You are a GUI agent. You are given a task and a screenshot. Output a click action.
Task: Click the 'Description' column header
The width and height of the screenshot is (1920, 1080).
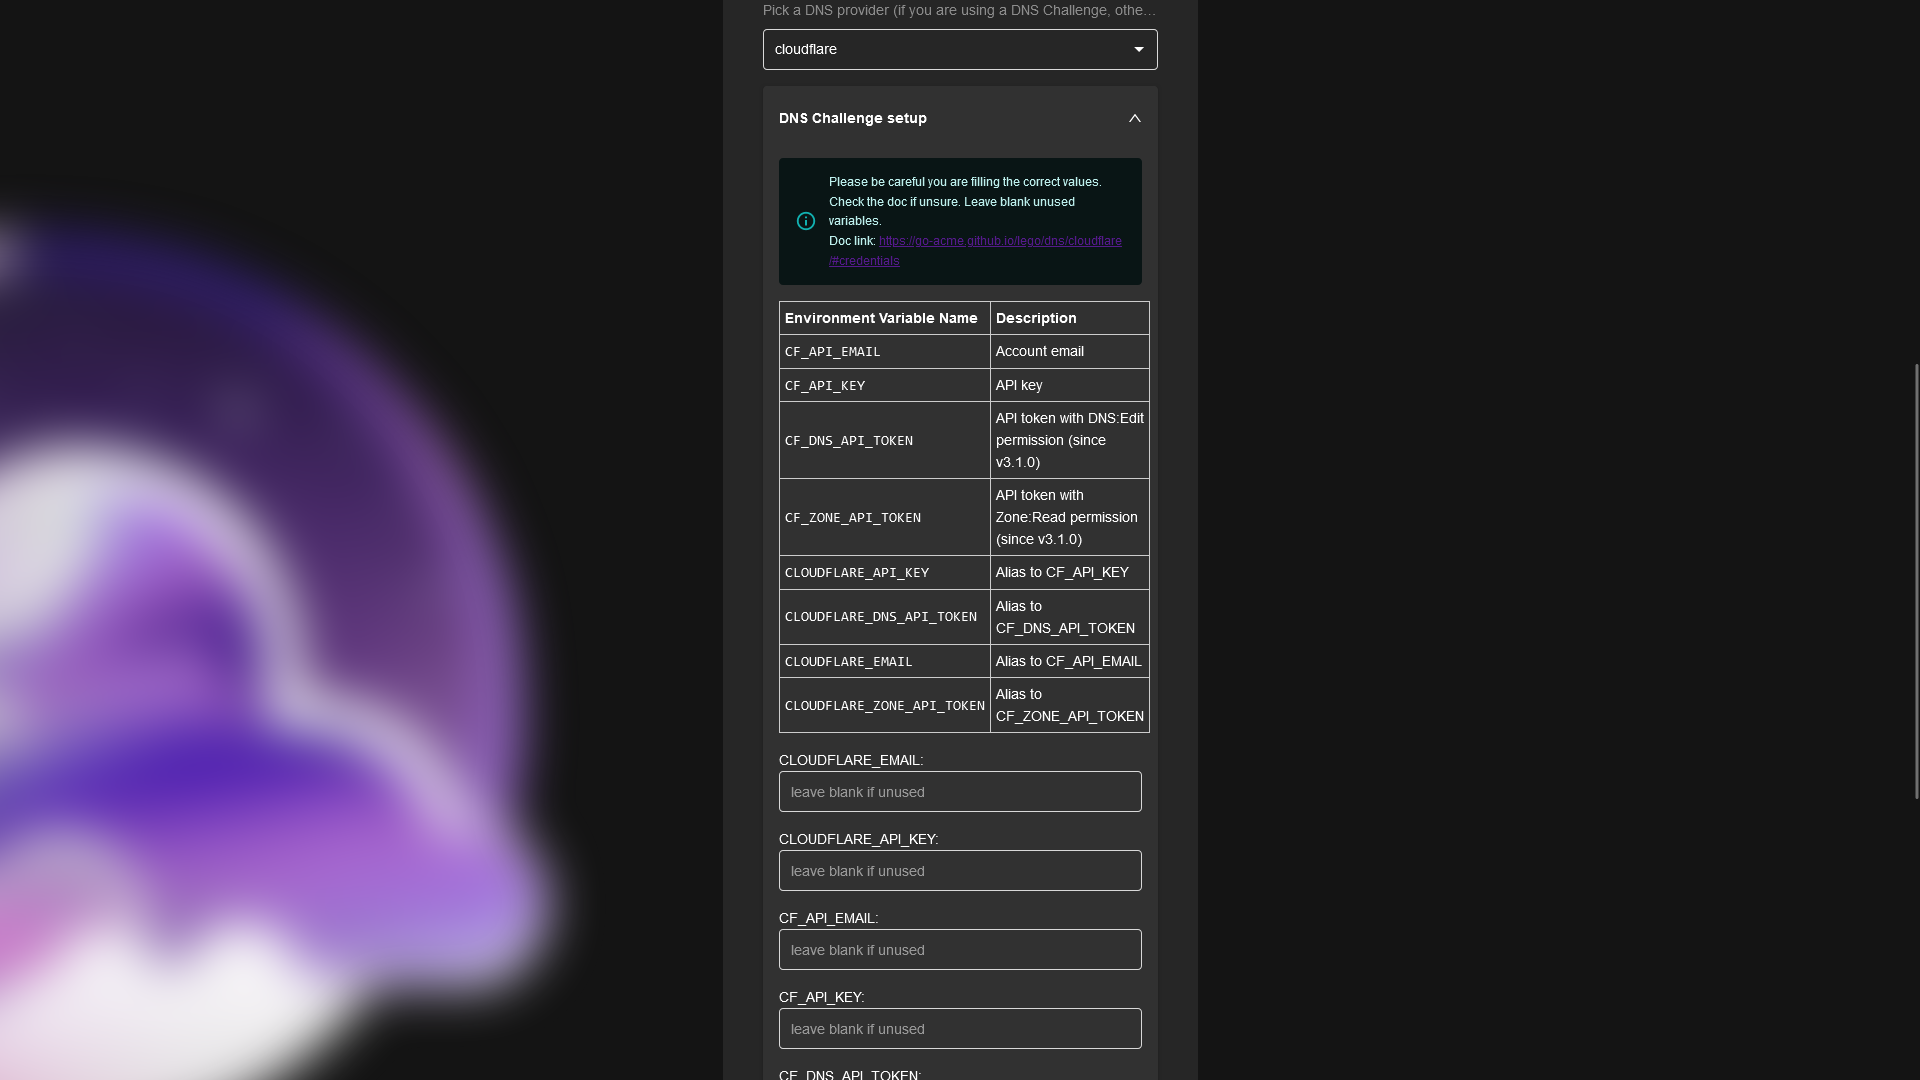[x=1070, y=318]
